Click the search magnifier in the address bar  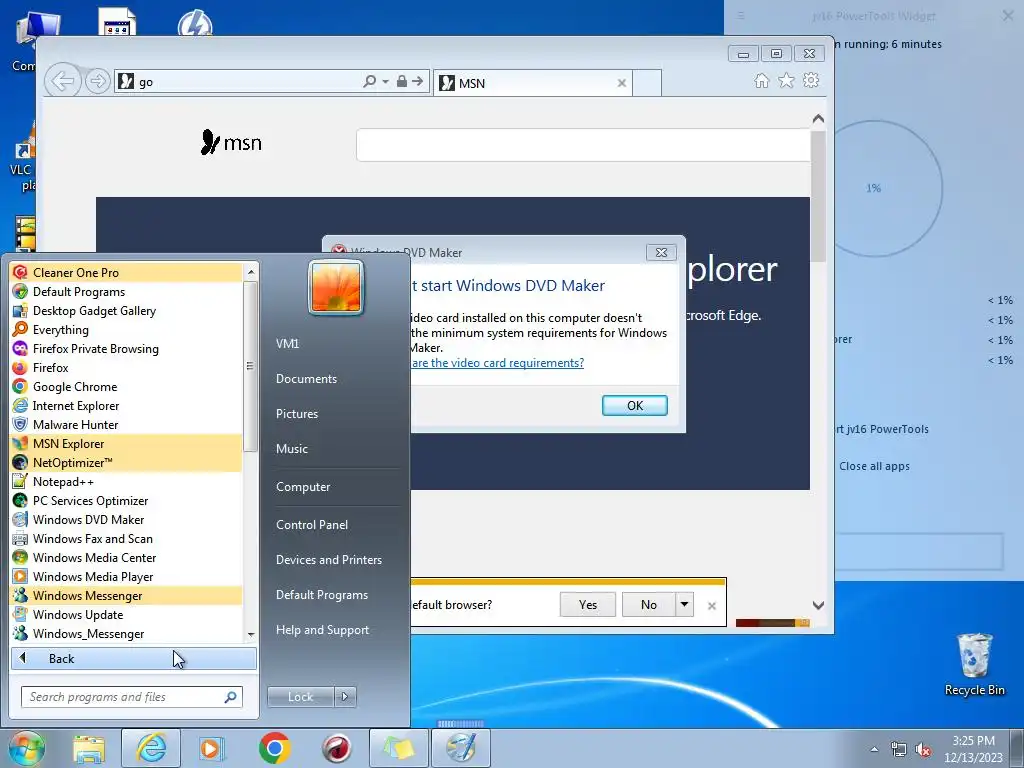coord(370,81)
